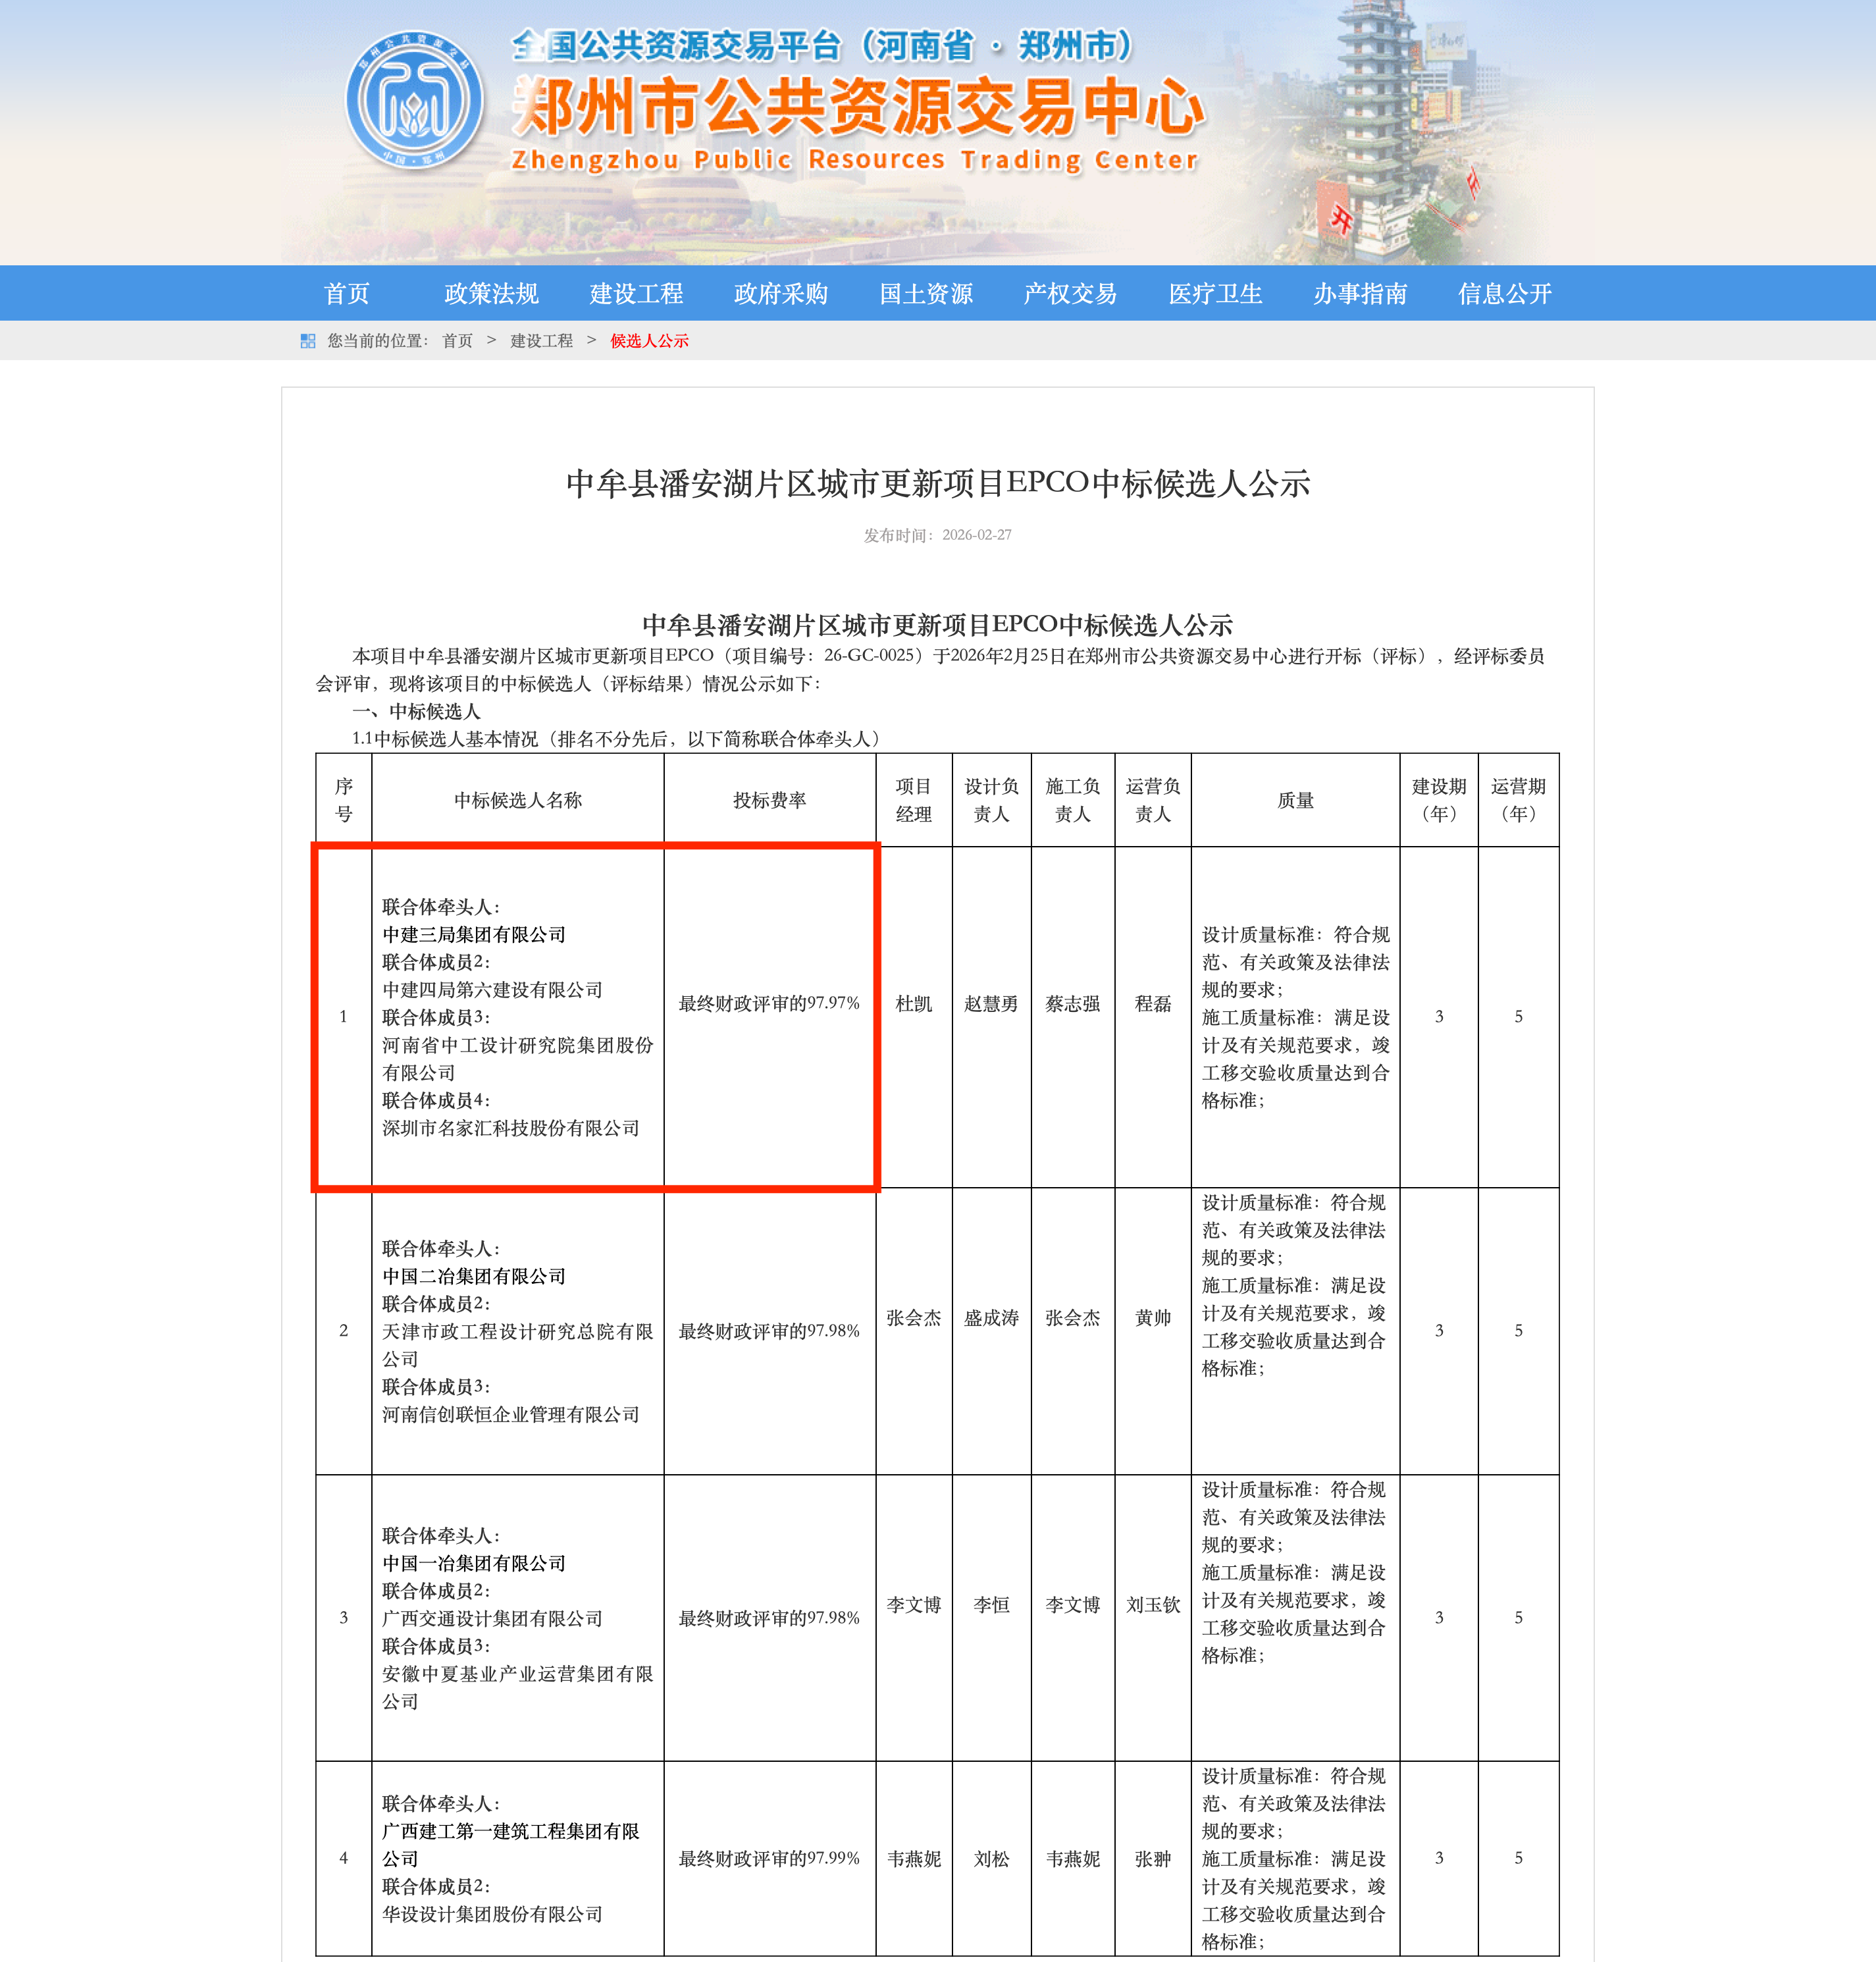This screenshot has height=1962, width=1876.
Task: Click the large page title 中牟县潘安湖片区城市更新项目EPCO中标候选人公示
Action: click(938, 483)
